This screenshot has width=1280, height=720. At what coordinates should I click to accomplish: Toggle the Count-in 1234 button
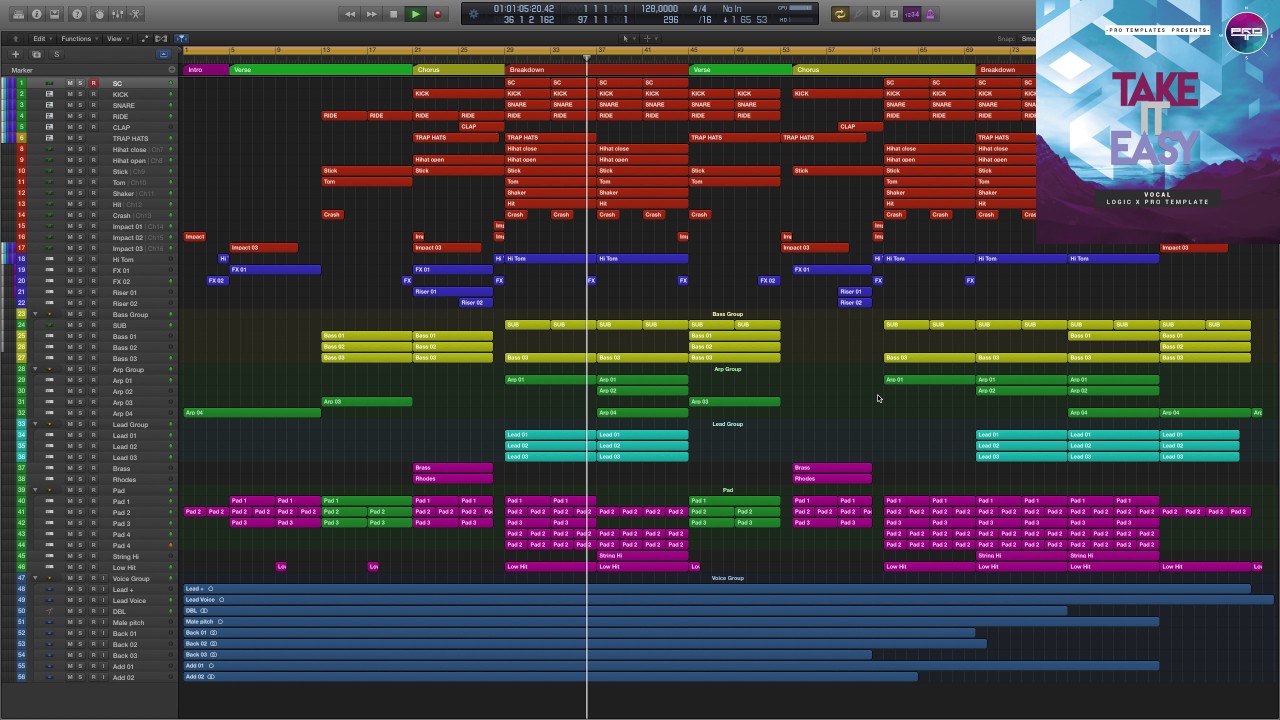[x=912, y=14]
